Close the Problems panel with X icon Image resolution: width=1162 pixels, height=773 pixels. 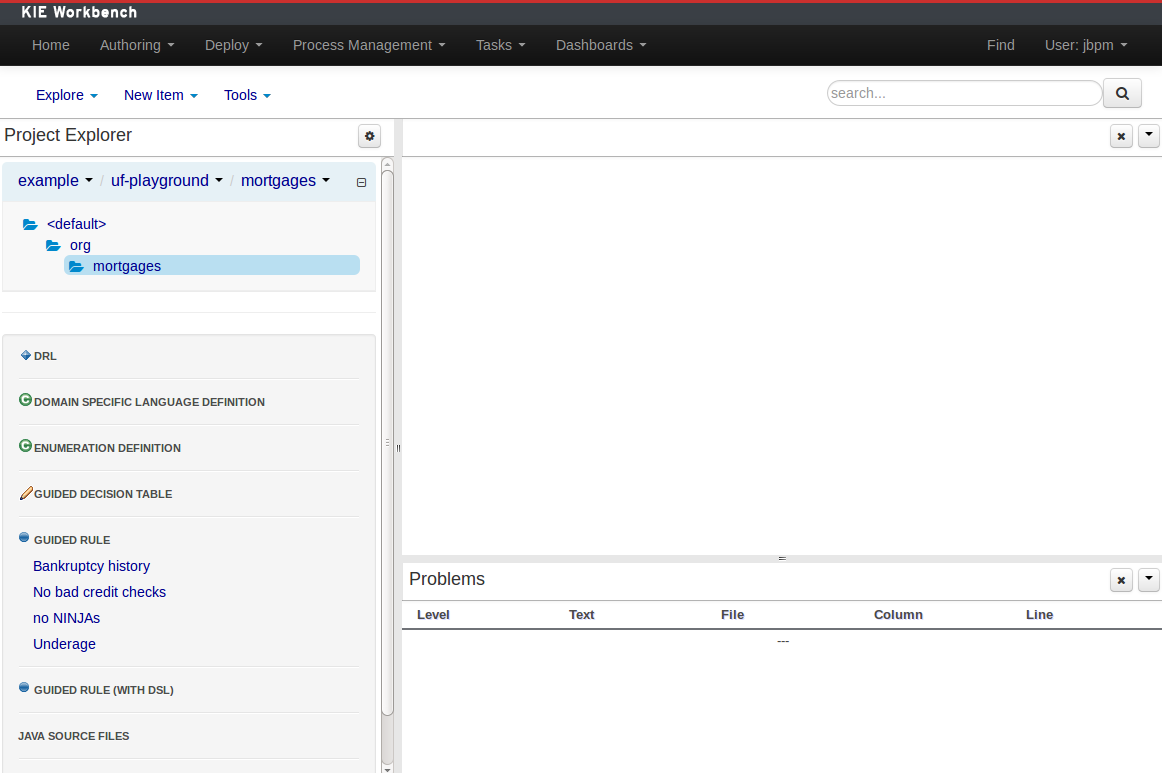(x=1121, y=580)
